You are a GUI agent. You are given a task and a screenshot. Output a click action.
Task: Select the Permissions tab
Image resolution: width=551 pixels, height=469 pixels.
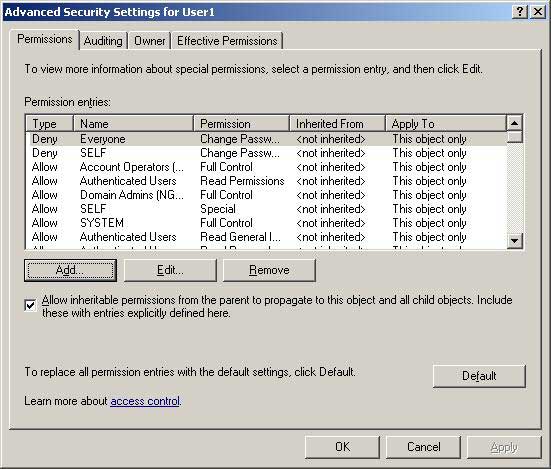pos(45,39)
